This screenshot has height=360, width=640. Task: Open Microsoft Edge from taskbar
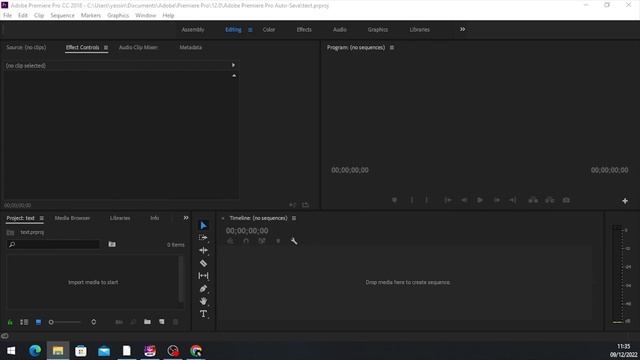pos(35,351)
